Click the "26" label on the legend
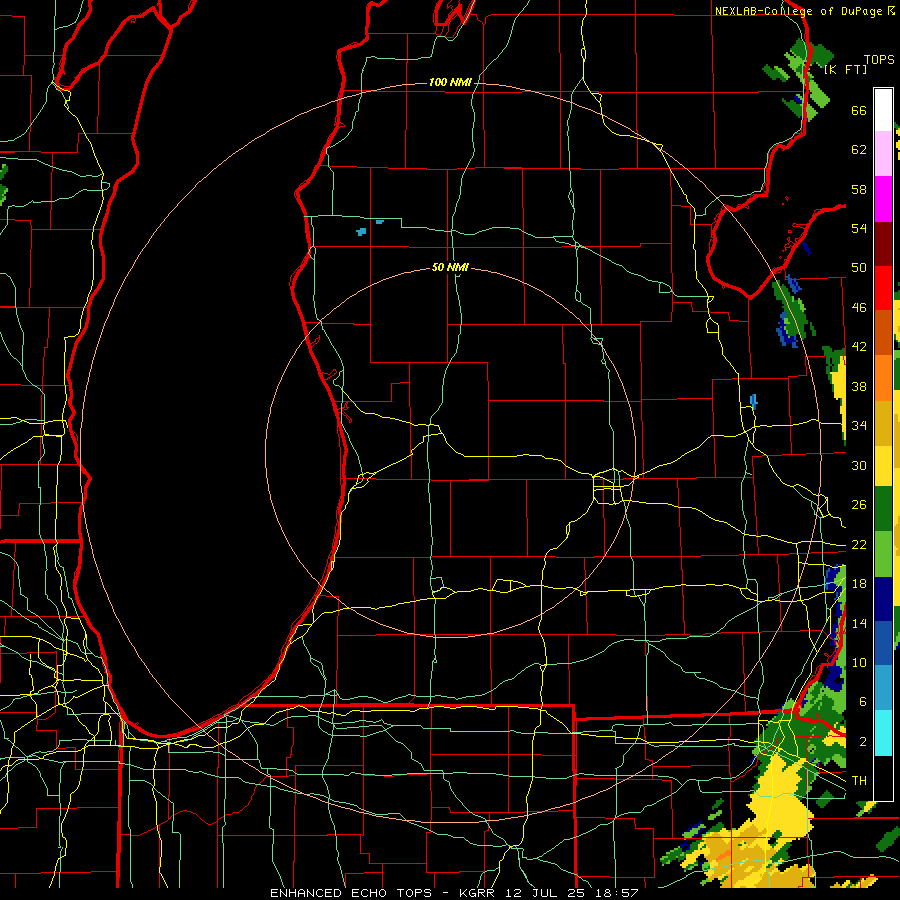This screenshot has height=900, width=900. (859, 505)
